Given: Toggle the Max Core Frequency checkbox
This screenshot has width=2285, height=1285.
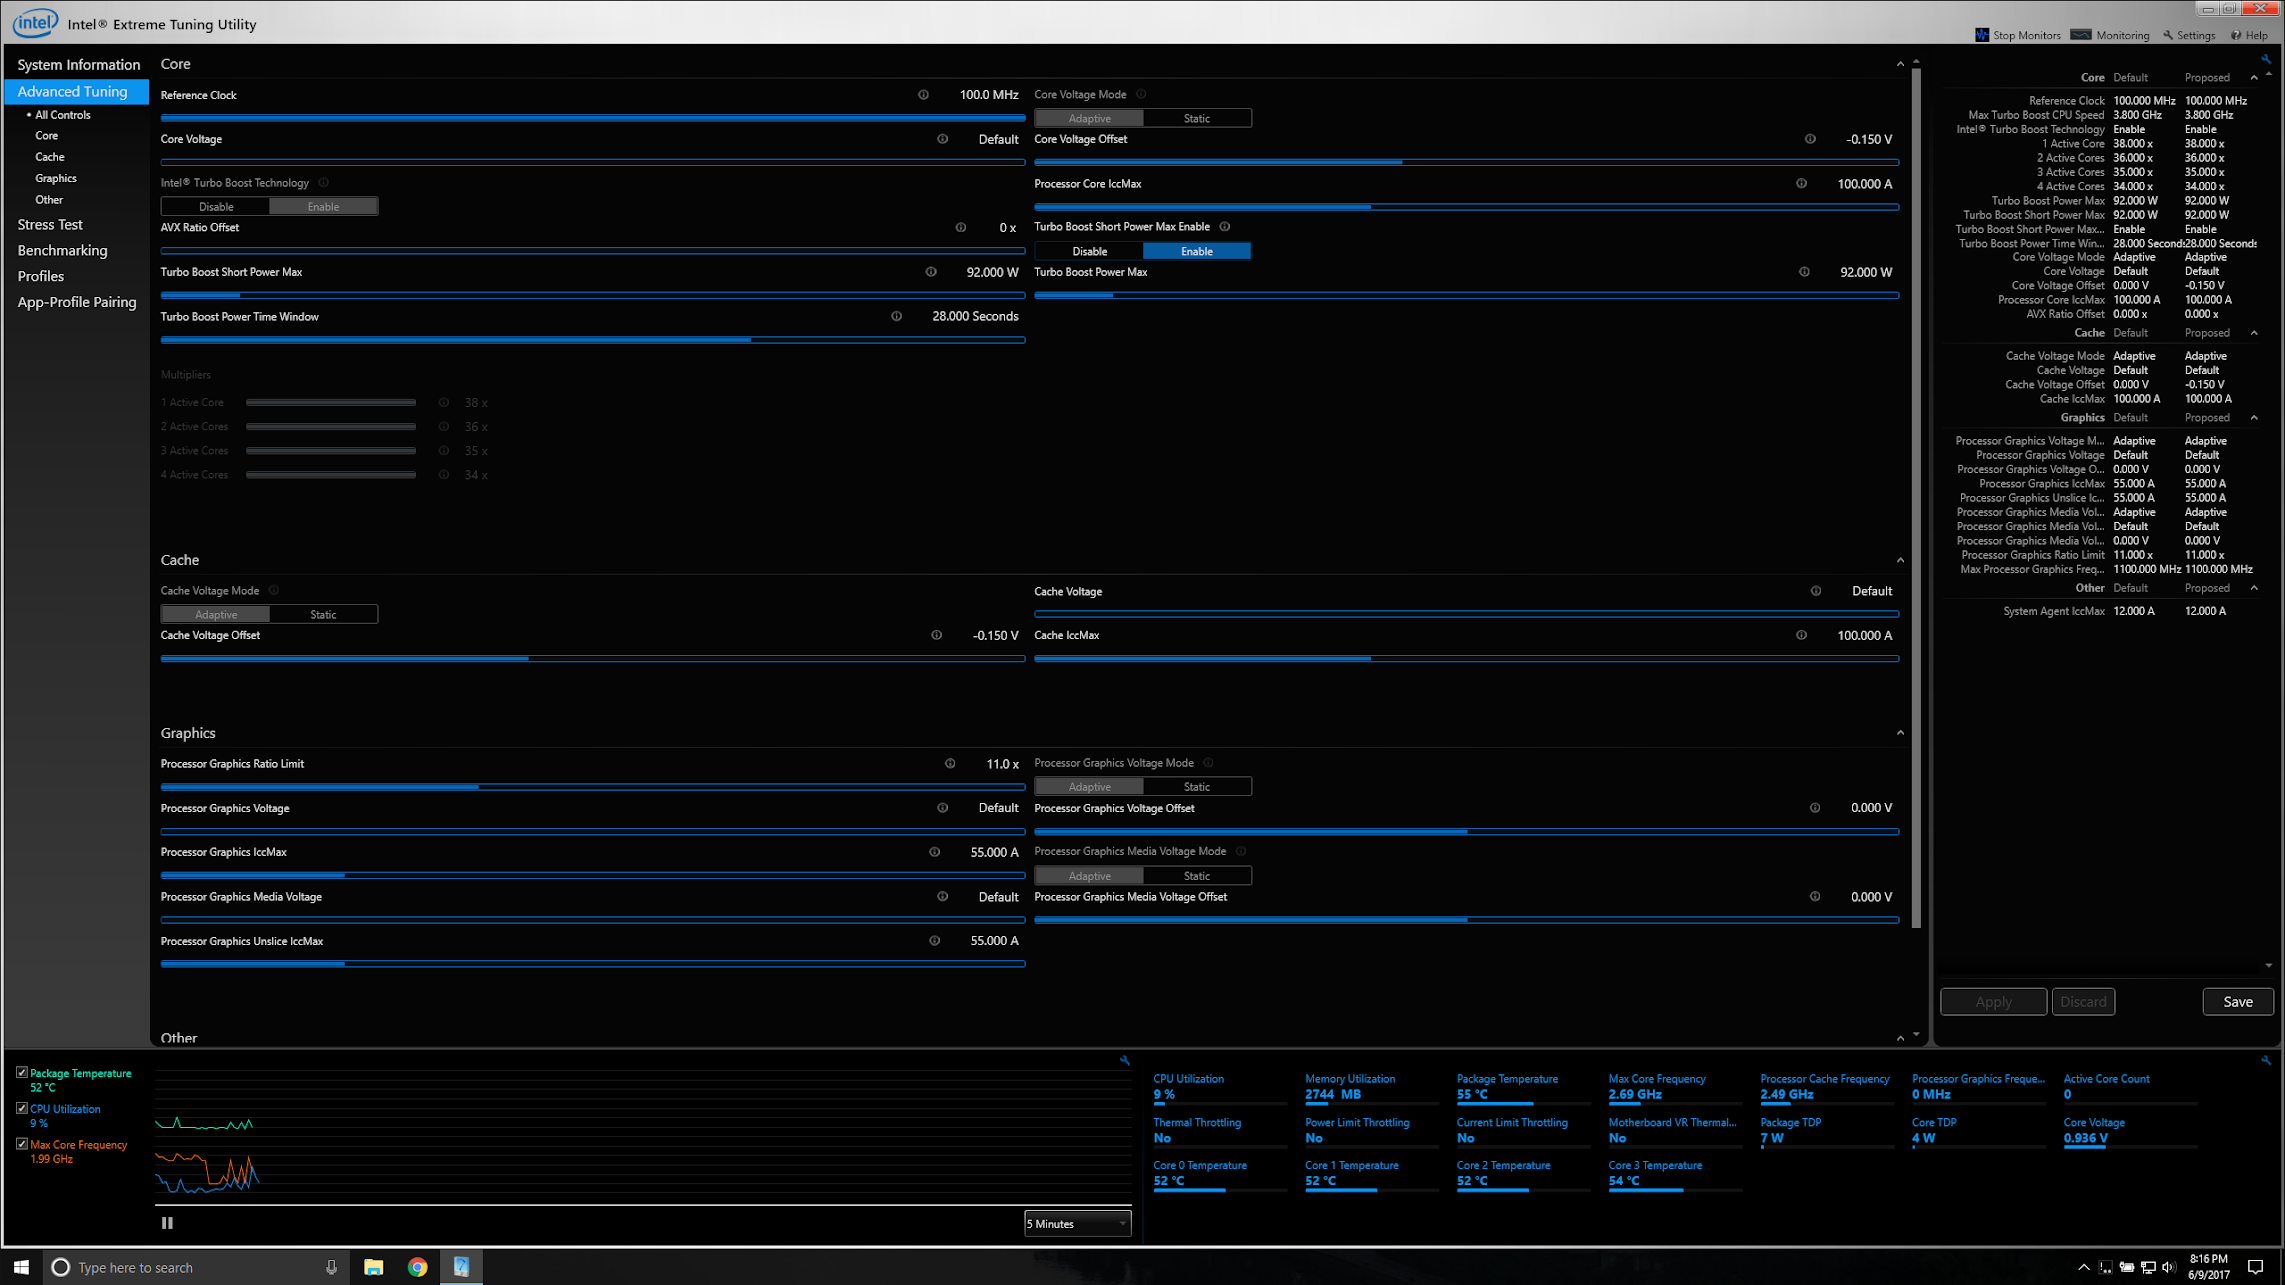Looking at the screenshot, I should click(x=22, y=1144).
